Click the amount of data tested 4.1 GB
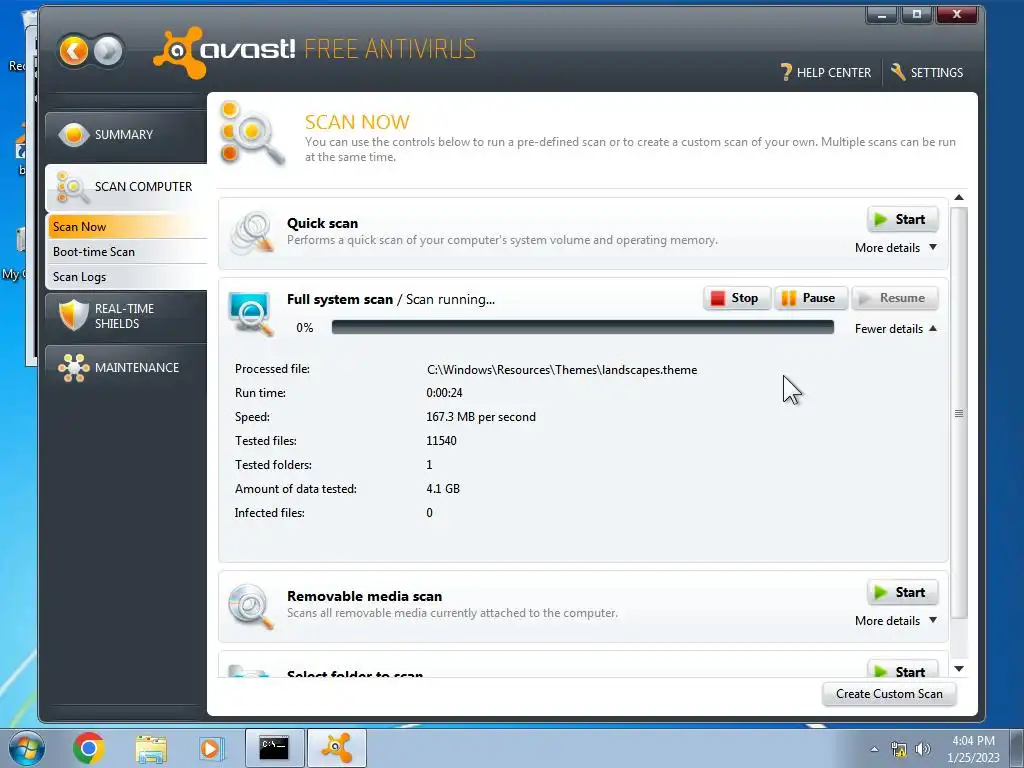 coord(443,488)
